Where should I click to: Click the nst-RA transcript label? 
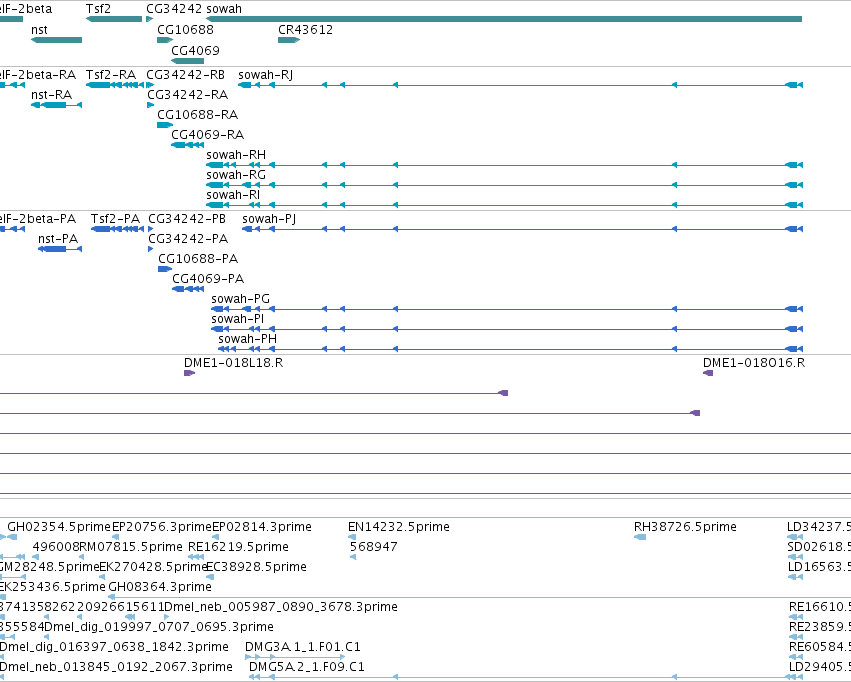[52, 94]
